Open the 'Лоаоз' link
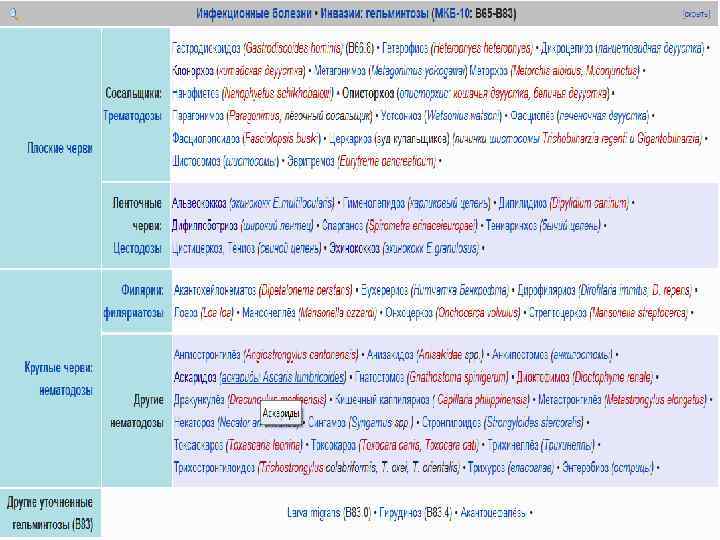 186,313
